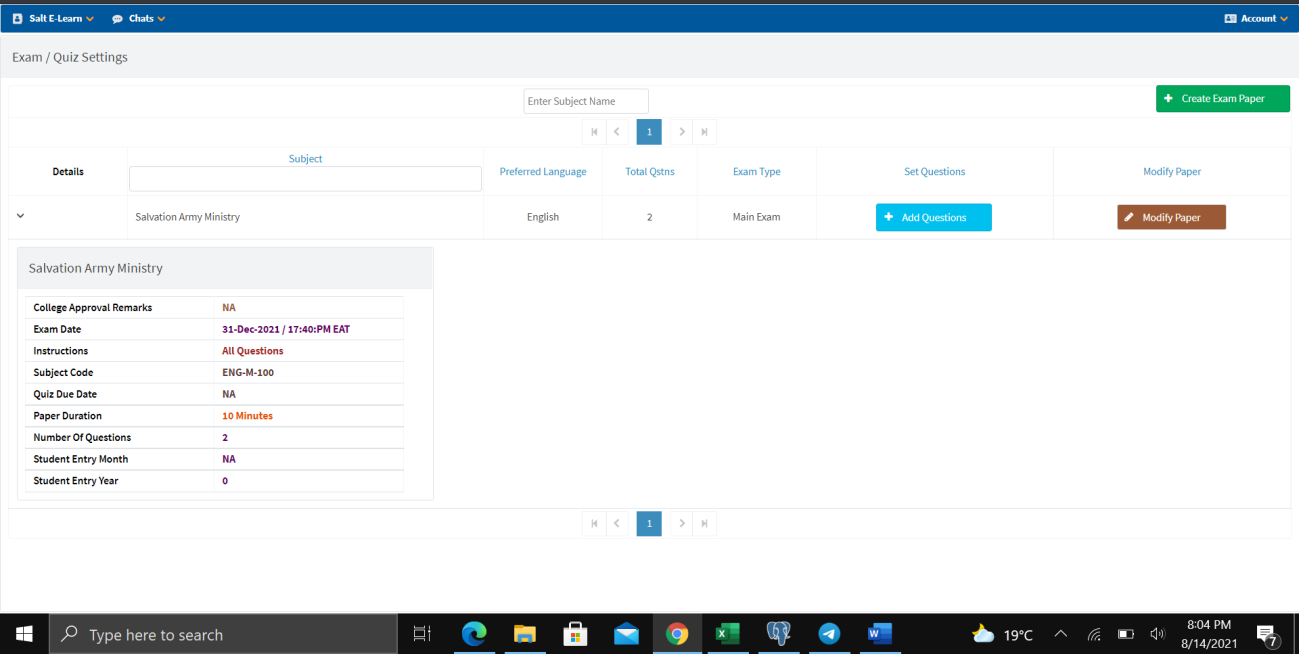
Task: Click the Add Questions button
Action: [933, 218]
